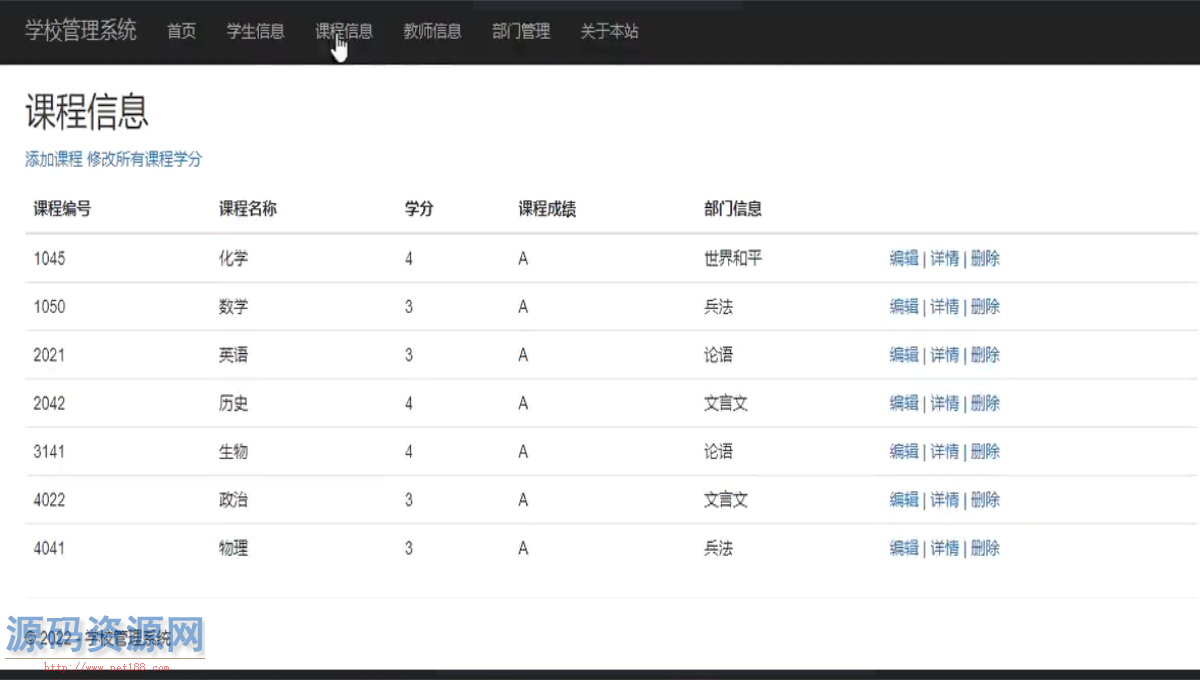Viewport: 1200px width, 680px height.
Task: Click the 源码资源网 watermark logo
Action: pos(105,635)
